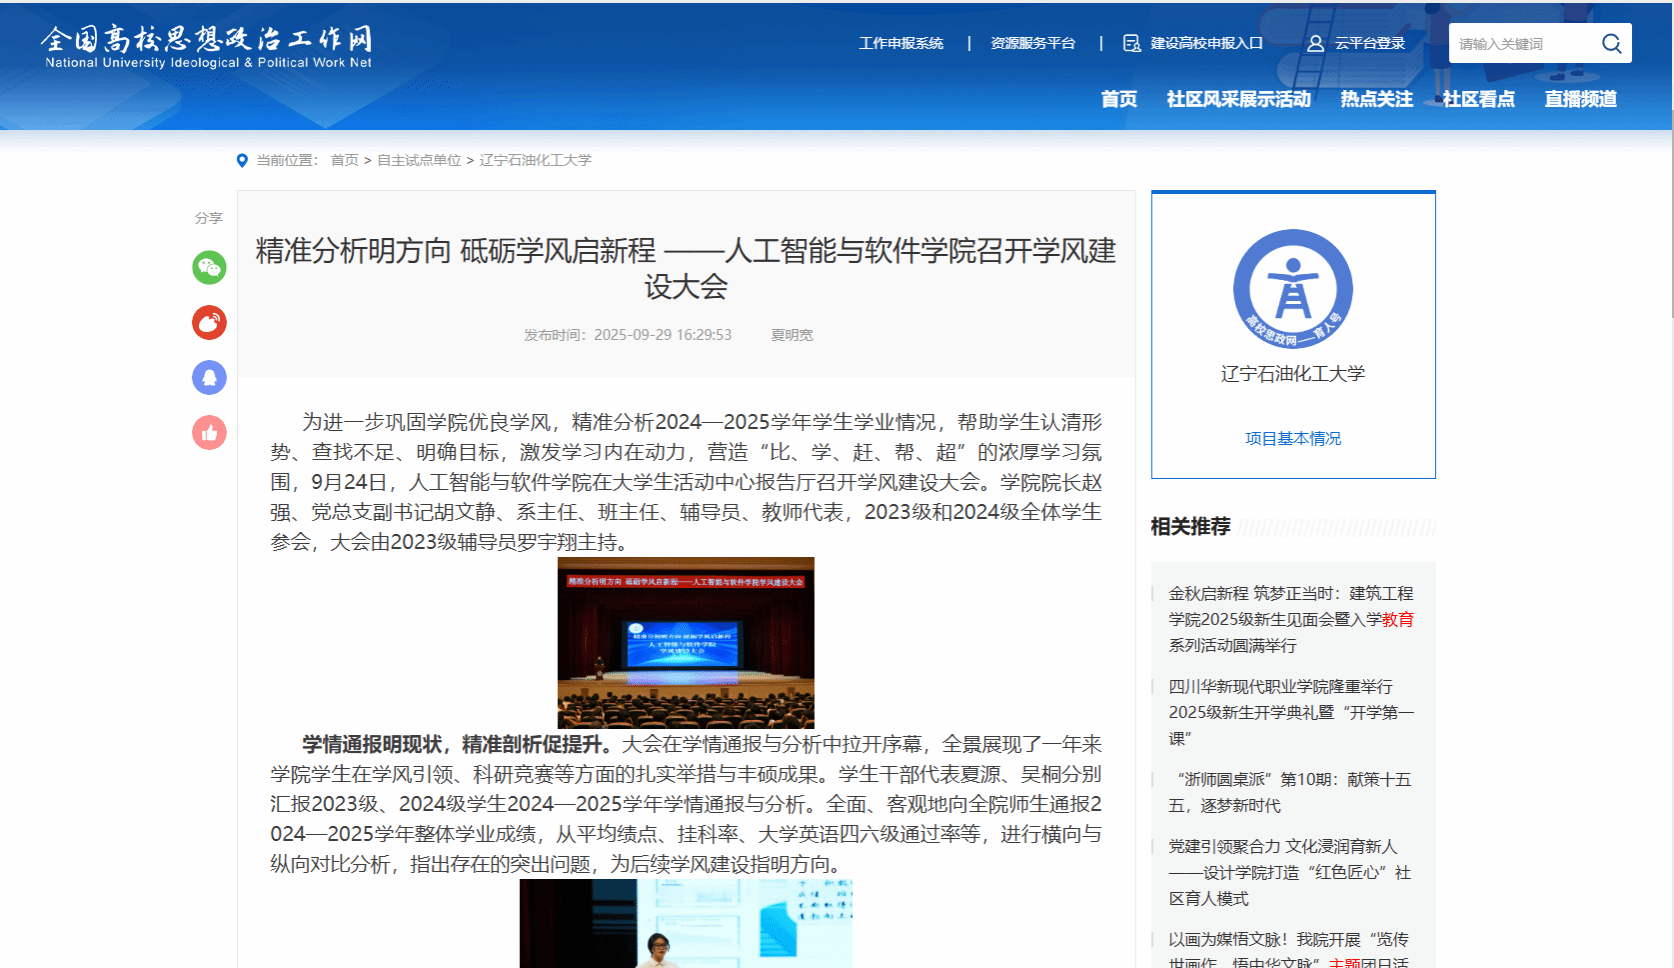Open the 首页 navigation tab

coord(1118,99)
